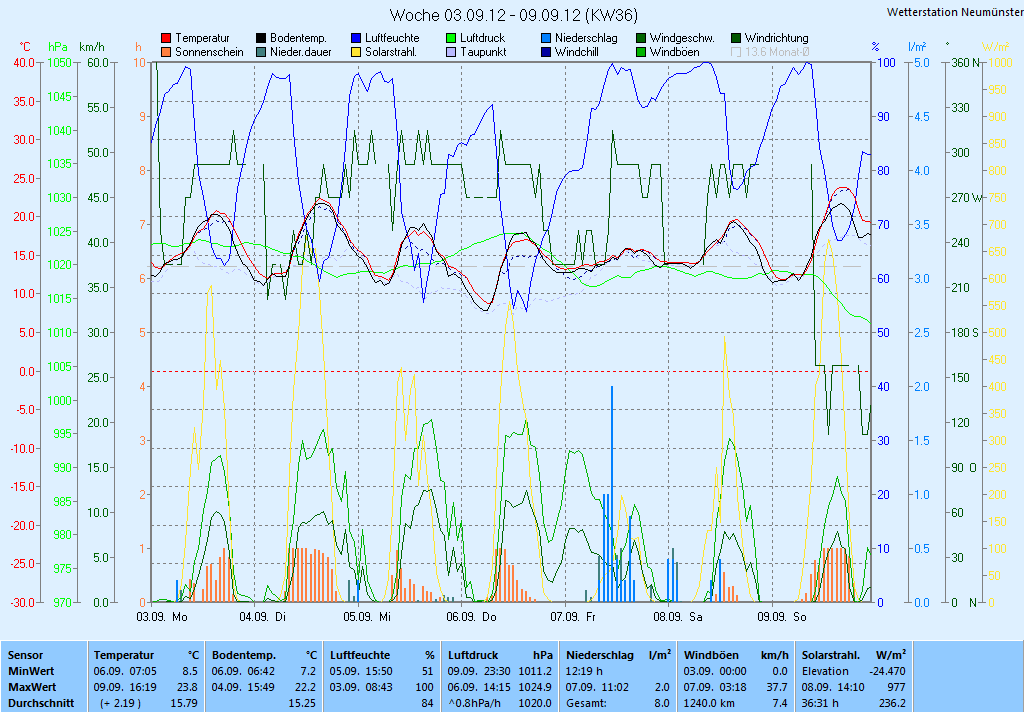Viewport: 1024px width, 712px height.
Task: Click the Luftdruck minimum value 1011.2
Action: (x=536, y=671)
